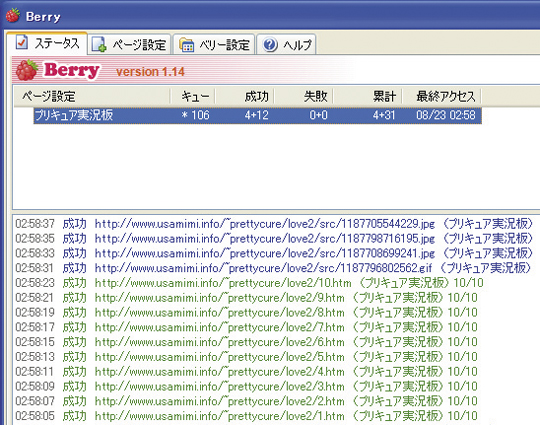Select log entry for love2/9.htm

246,298
